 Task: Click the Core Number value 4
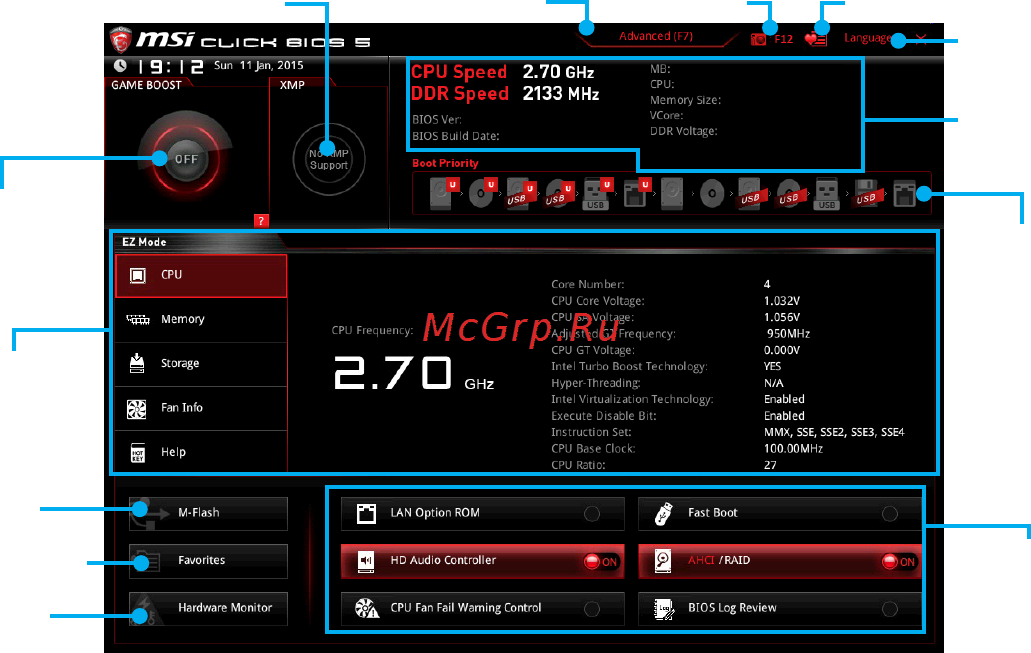click(x=767, y=284)
